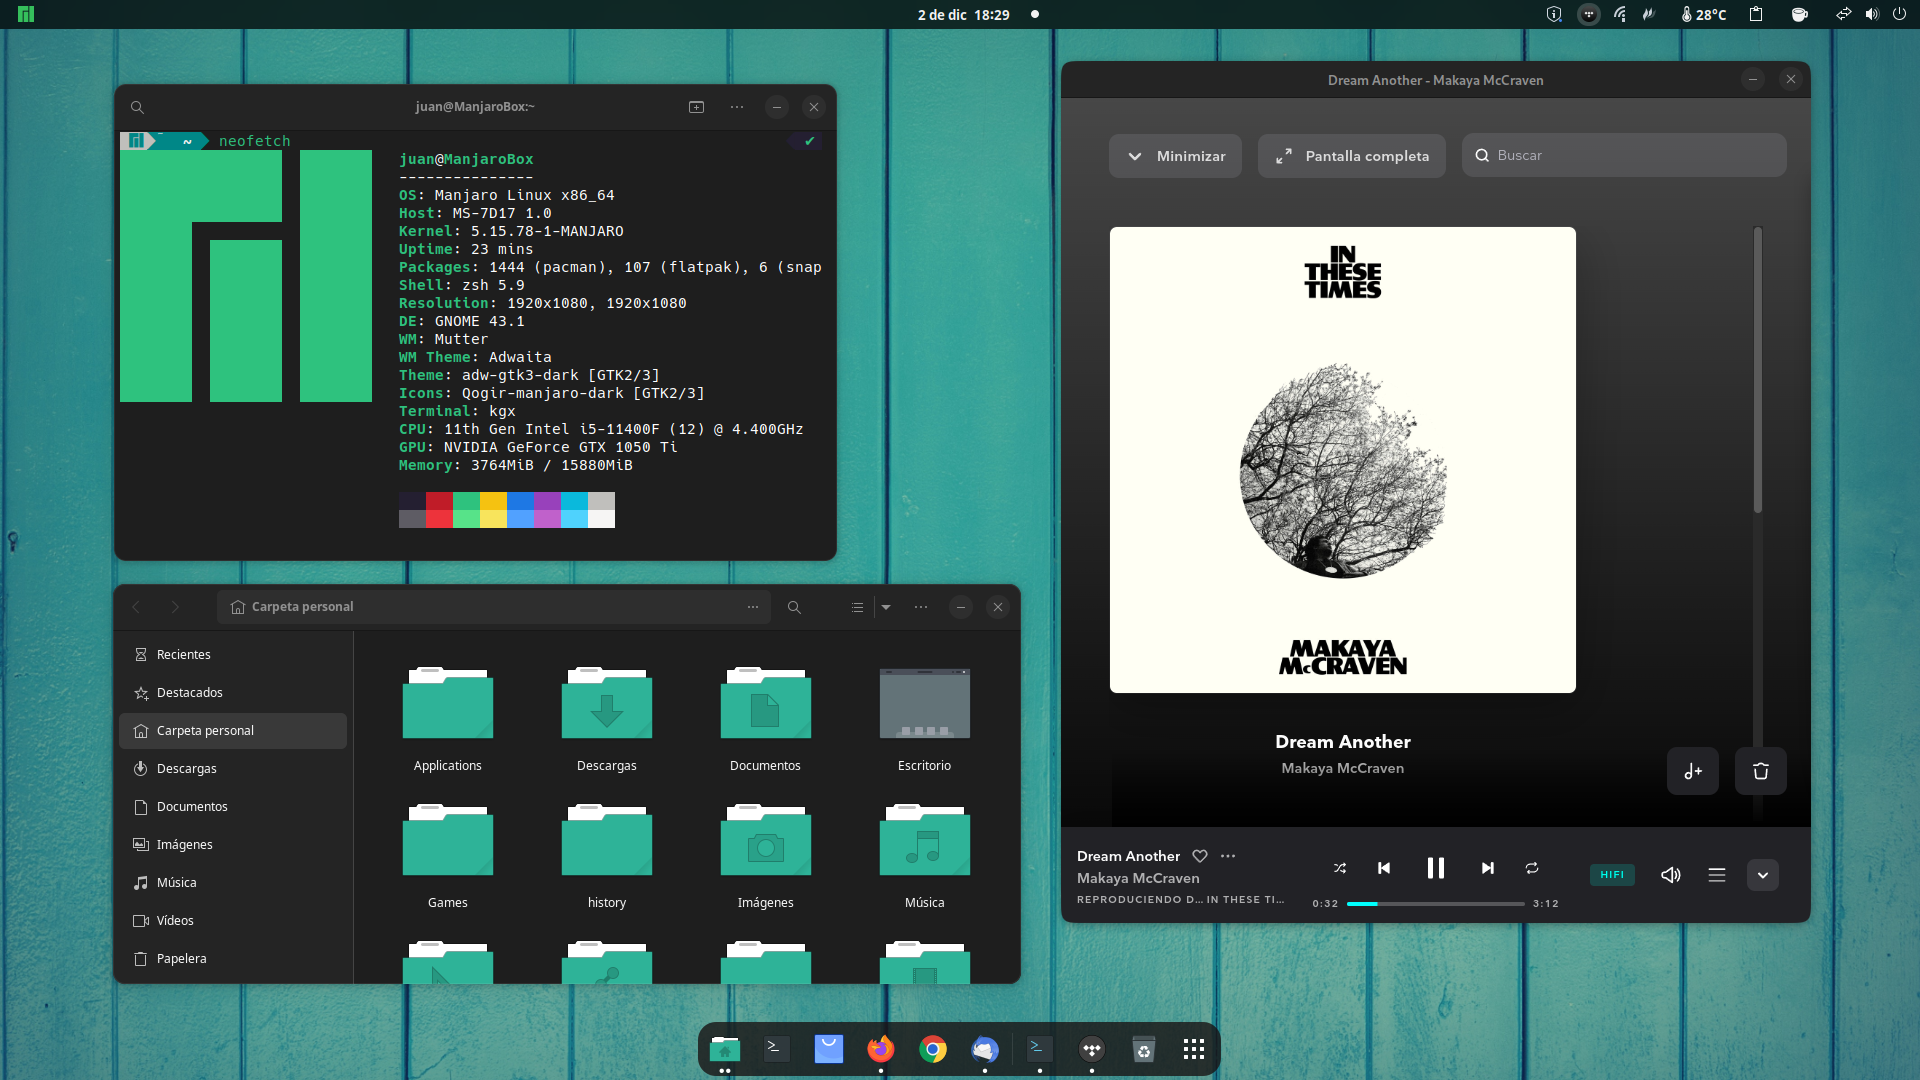Viewport: 1920px width, 1080px height.
Task: Toggle the HIFI quality badge
Action: (1612, 874)
